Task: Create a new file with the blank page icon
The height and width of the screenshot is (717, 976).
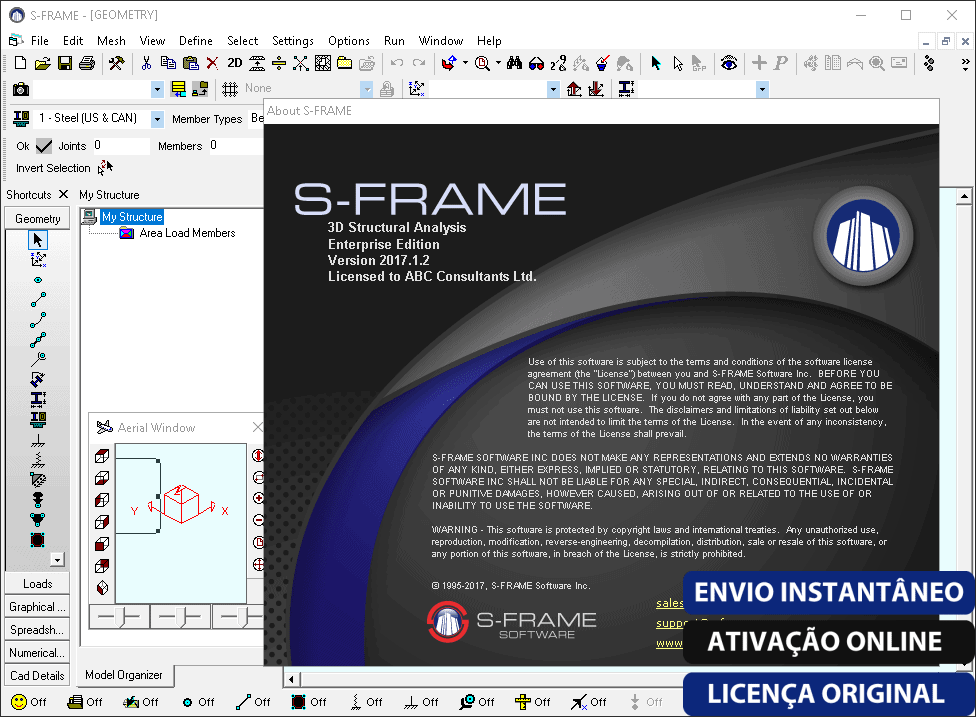Action: (x=21, y=63)
